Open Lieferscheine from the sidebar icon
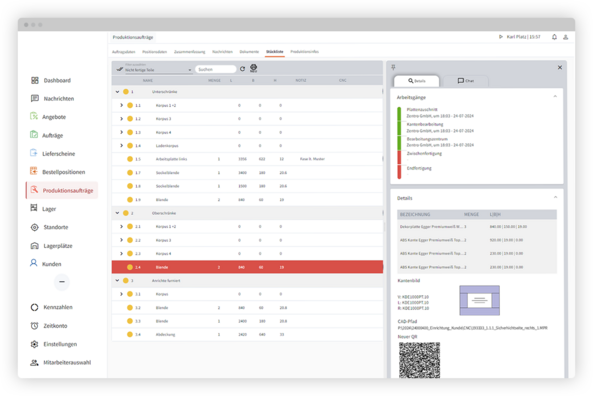 34,153
